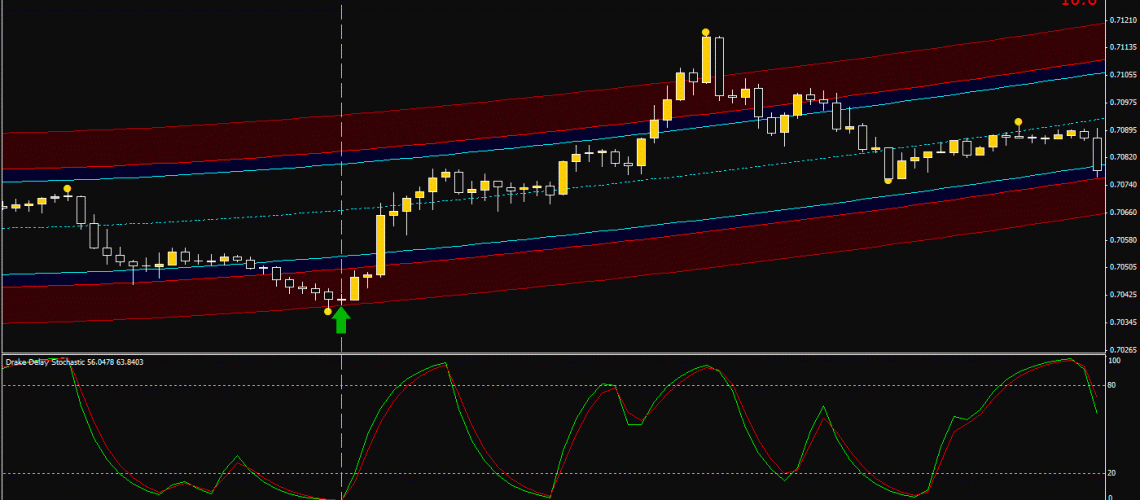Click the Drake Delay Stochastic indicator label
Screen dimensions: 1140x500
coord(74,361)
